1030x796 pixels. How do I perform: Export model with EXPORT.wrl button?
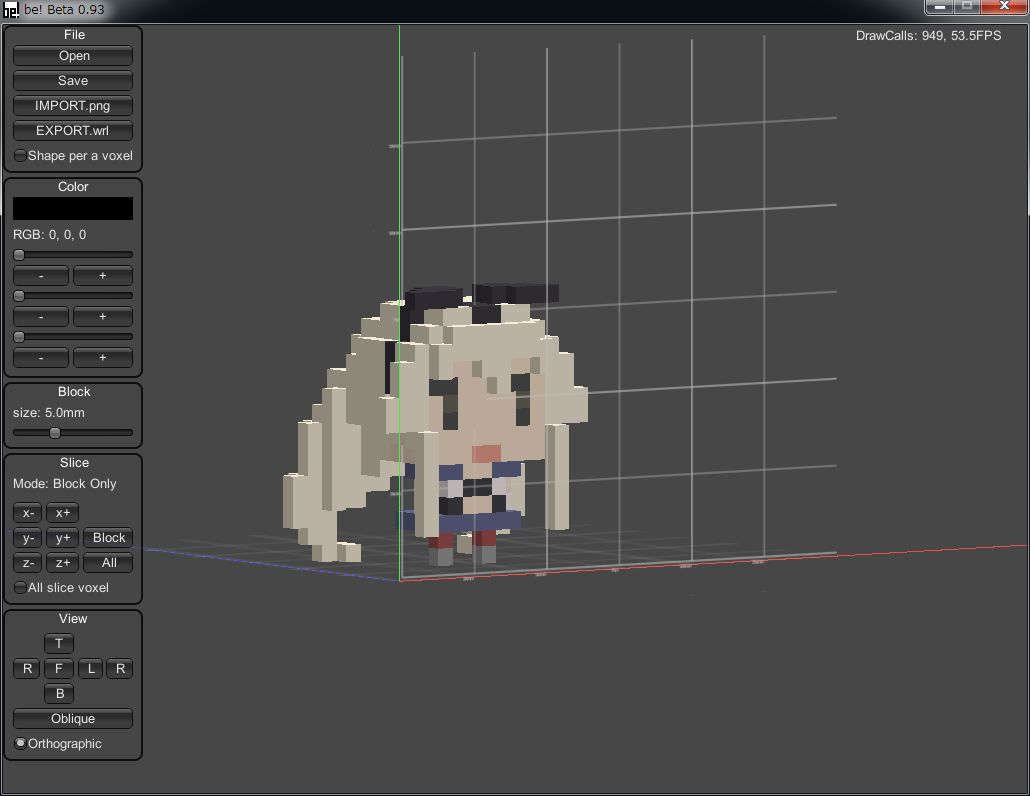click(x=73, y=130)
